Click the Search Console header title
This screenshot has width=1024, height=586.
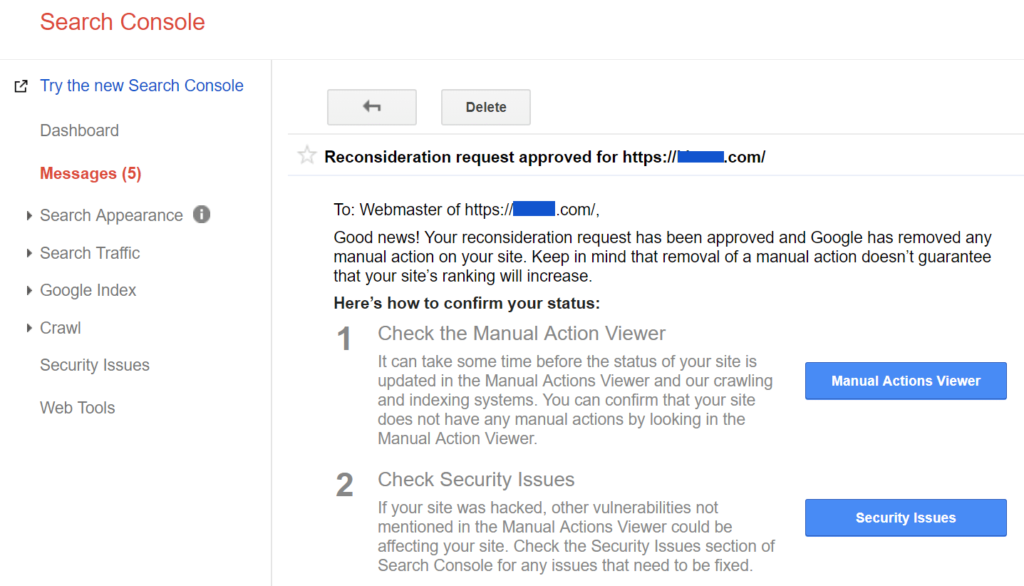coord(122,22)
